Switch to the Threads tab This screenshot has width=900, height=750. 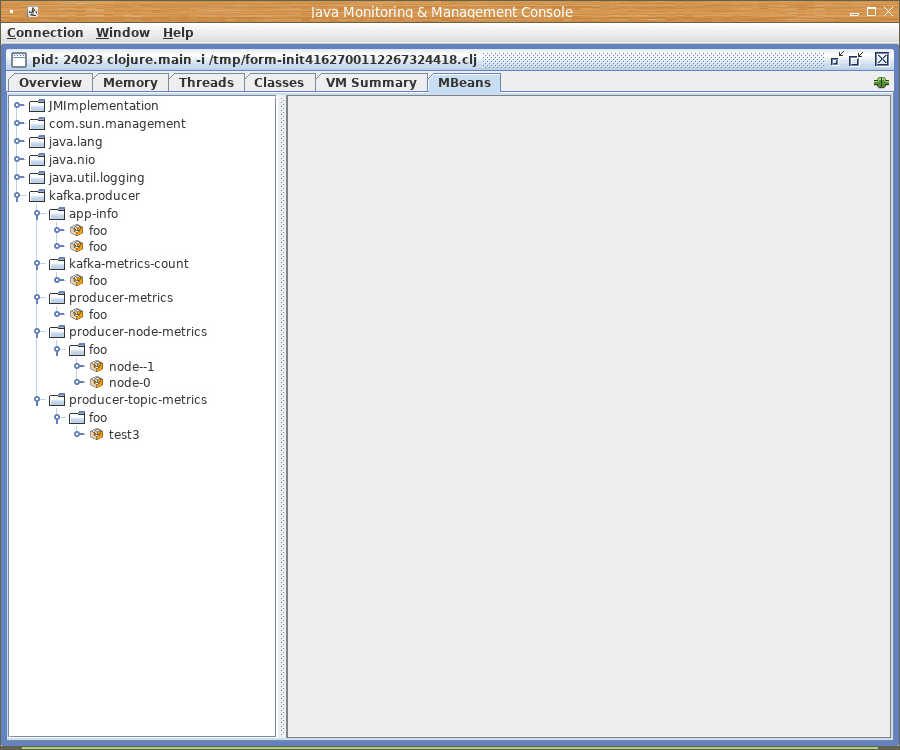207,83
